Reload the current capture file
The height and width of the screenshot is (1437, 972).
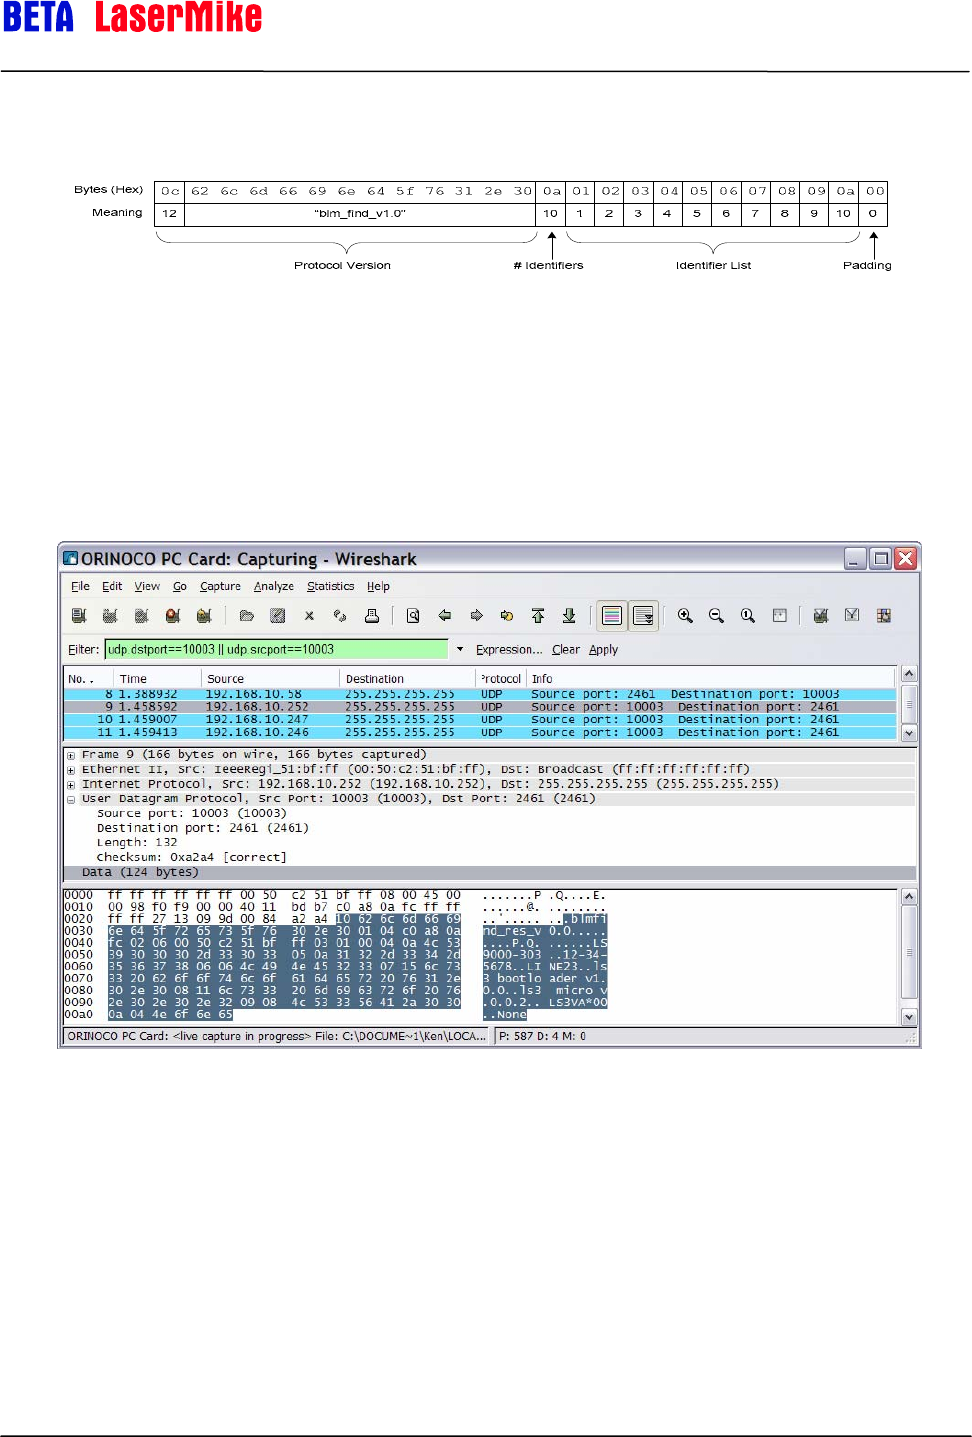pyautogui.click(x=340, y=616)
